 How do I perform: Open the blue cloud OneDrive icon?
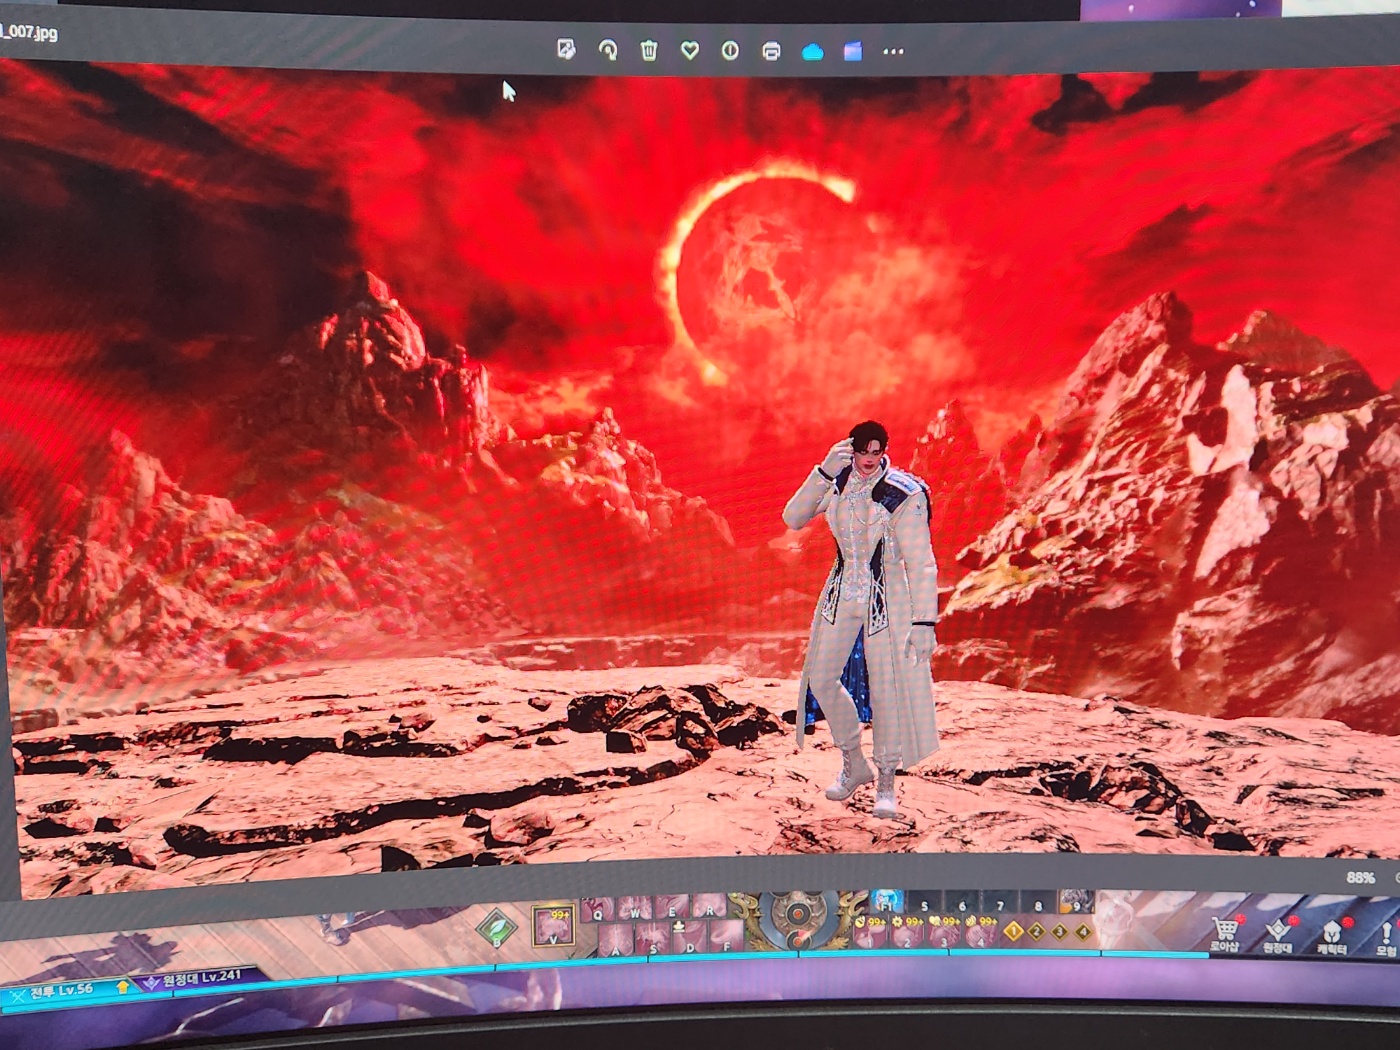click(812, 51)
